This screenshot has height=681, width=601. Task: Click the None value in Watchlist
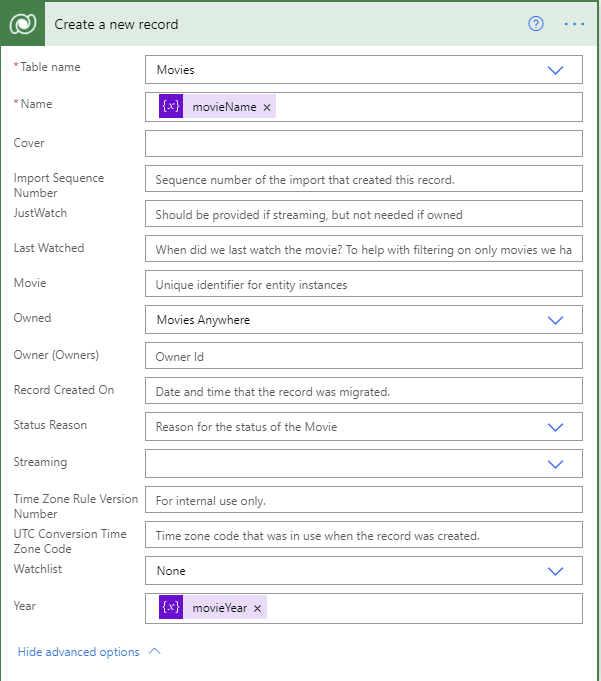click(x=171, y=571)
